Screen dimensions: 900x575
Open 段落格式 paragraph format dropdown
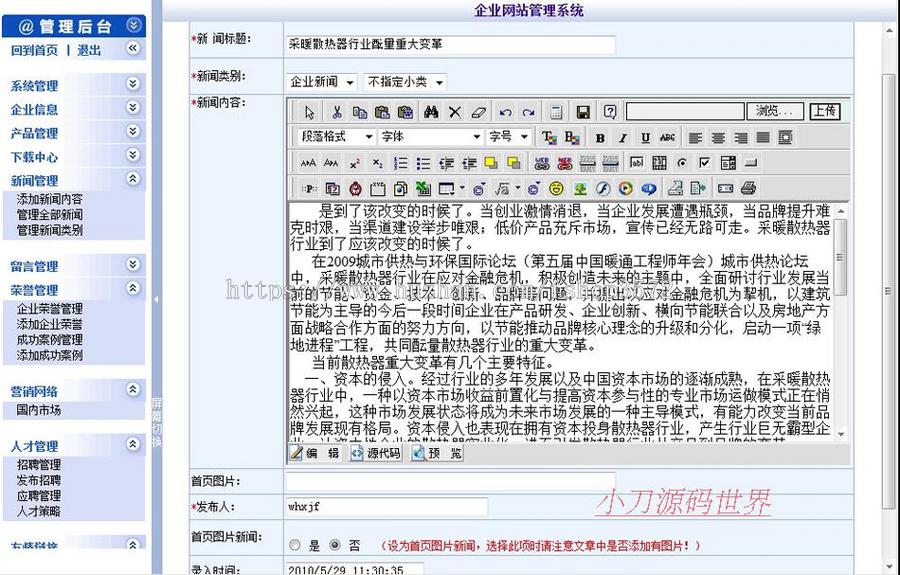336,137
